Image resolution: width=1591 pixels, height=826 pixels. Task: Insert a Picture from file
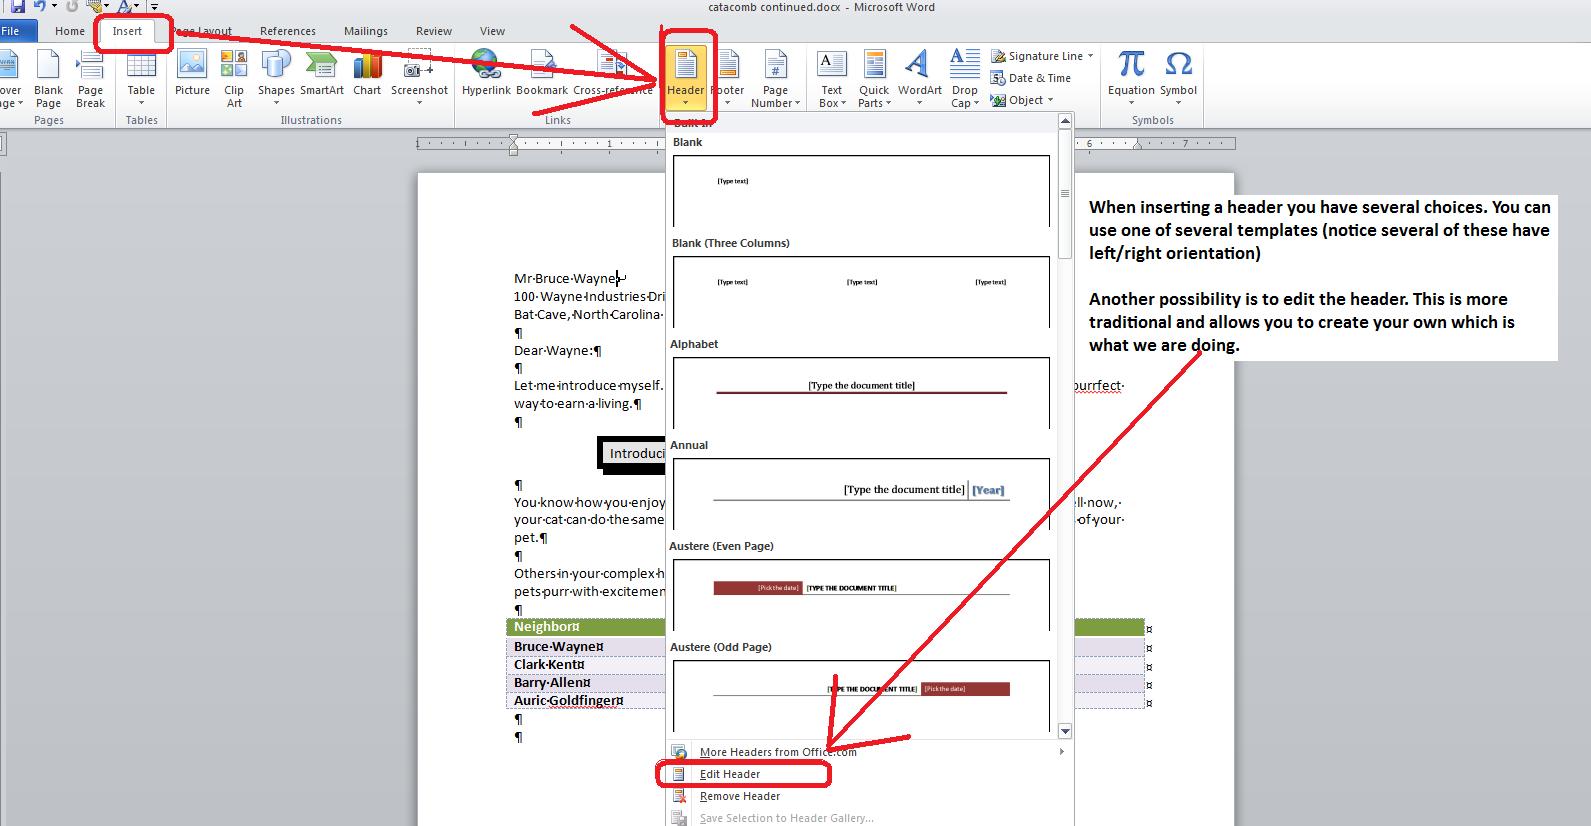[192, 73]
